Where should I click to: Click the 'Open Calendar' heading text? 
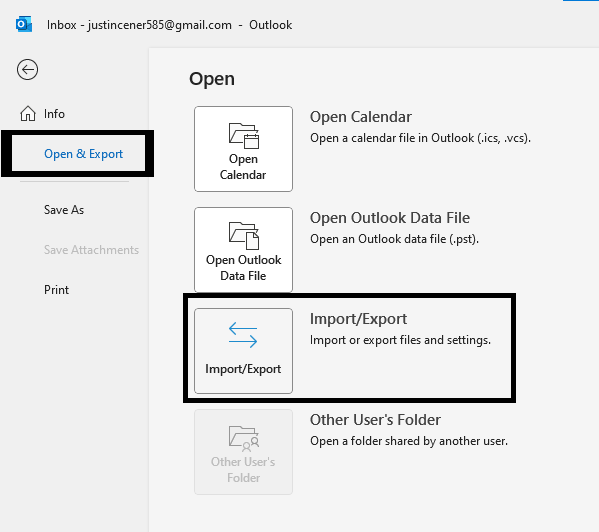point(361,117)
